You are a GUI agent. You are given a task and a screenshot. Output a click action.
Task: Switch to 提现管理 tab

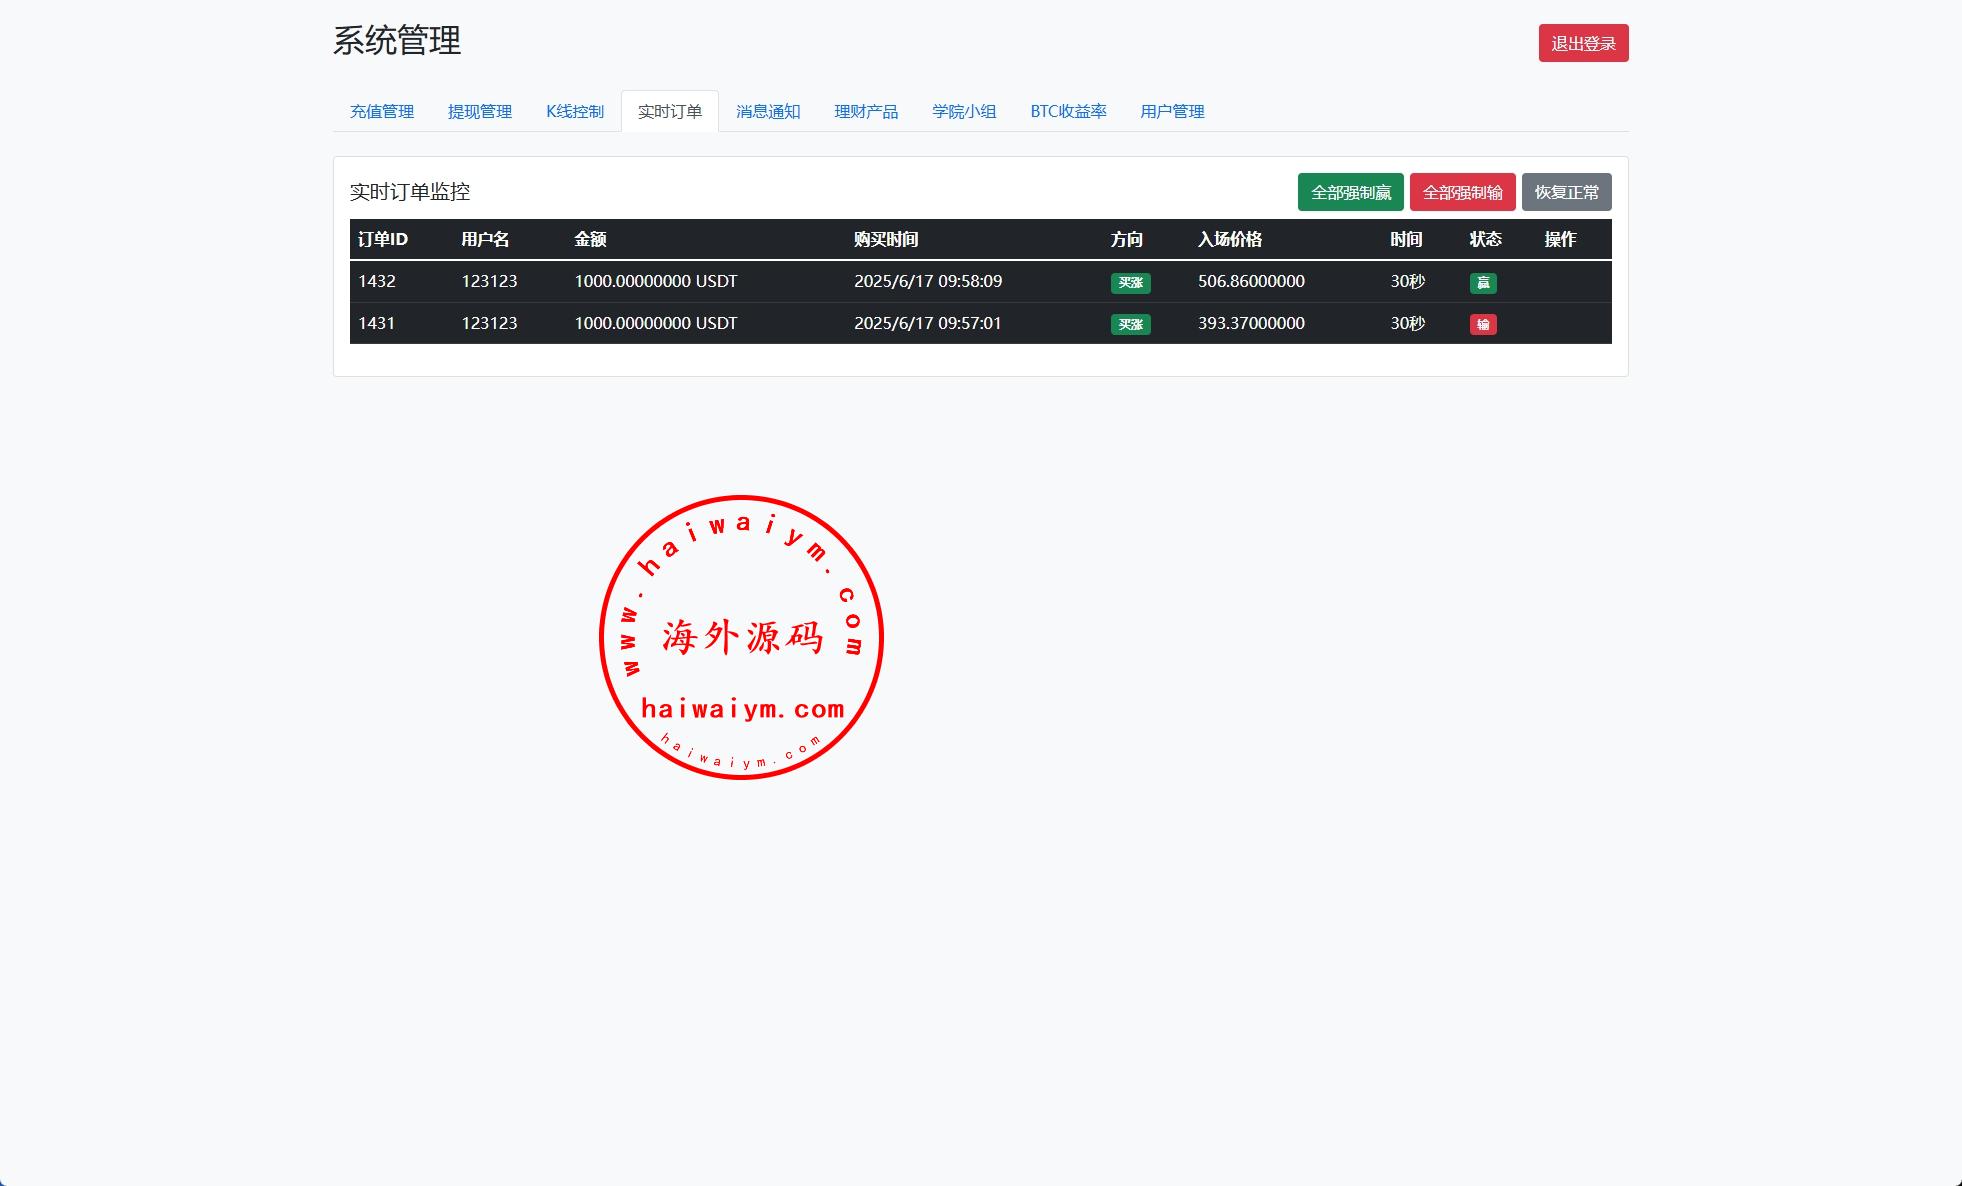(x=479, y=111)
